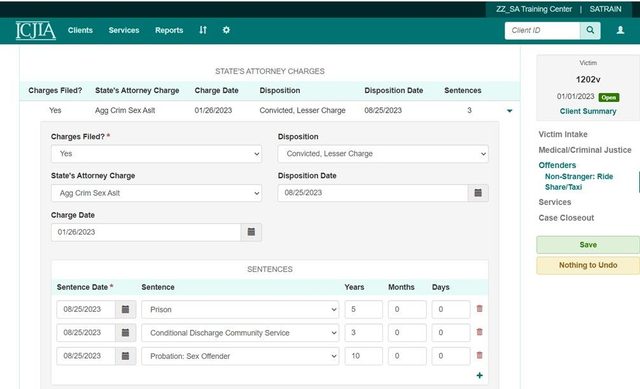Select Non-Stranger: Ride Share/Taxi offender
The height and width of the screenshot is (389, 640).
coord(579,182)
